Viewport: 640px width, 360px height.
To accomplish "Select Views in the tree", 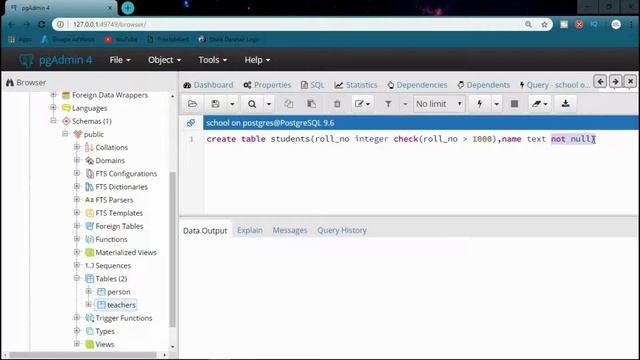I will 104,344.
